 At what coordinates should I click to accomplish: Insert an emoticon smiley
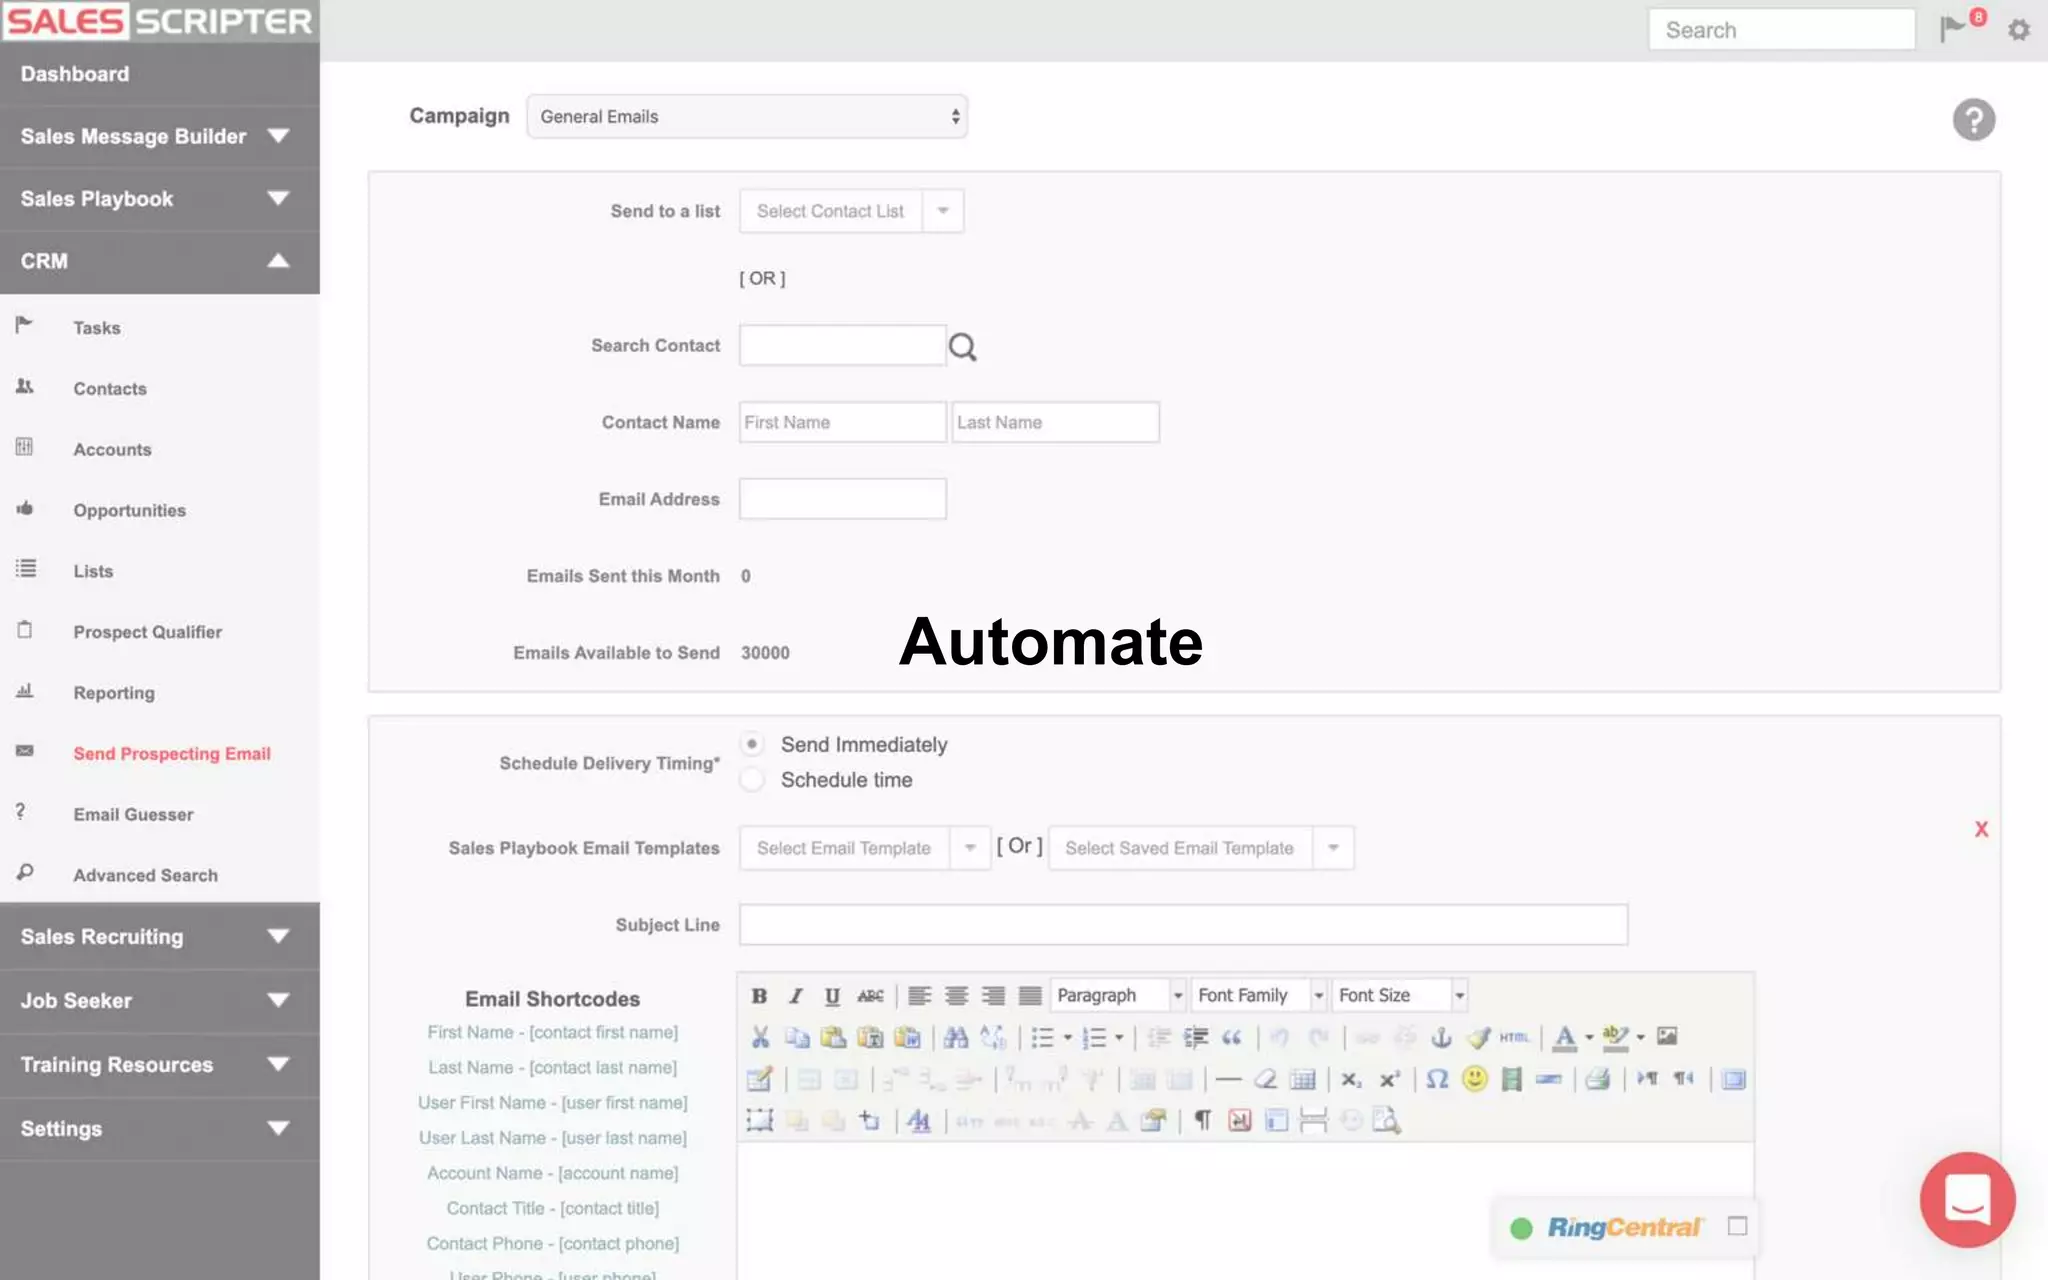(1475, 1078)
